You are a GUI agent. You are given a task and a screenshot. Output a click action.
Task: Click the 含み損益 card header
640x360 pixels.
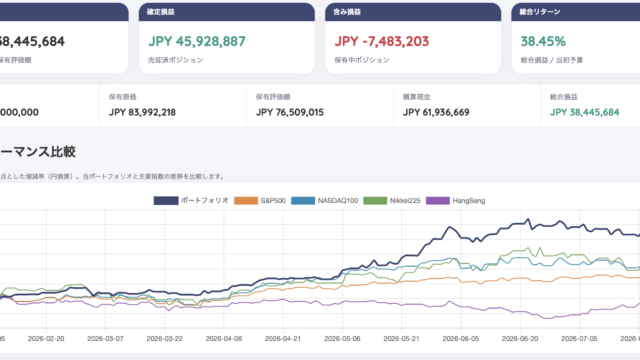click(x=413, y=12)
